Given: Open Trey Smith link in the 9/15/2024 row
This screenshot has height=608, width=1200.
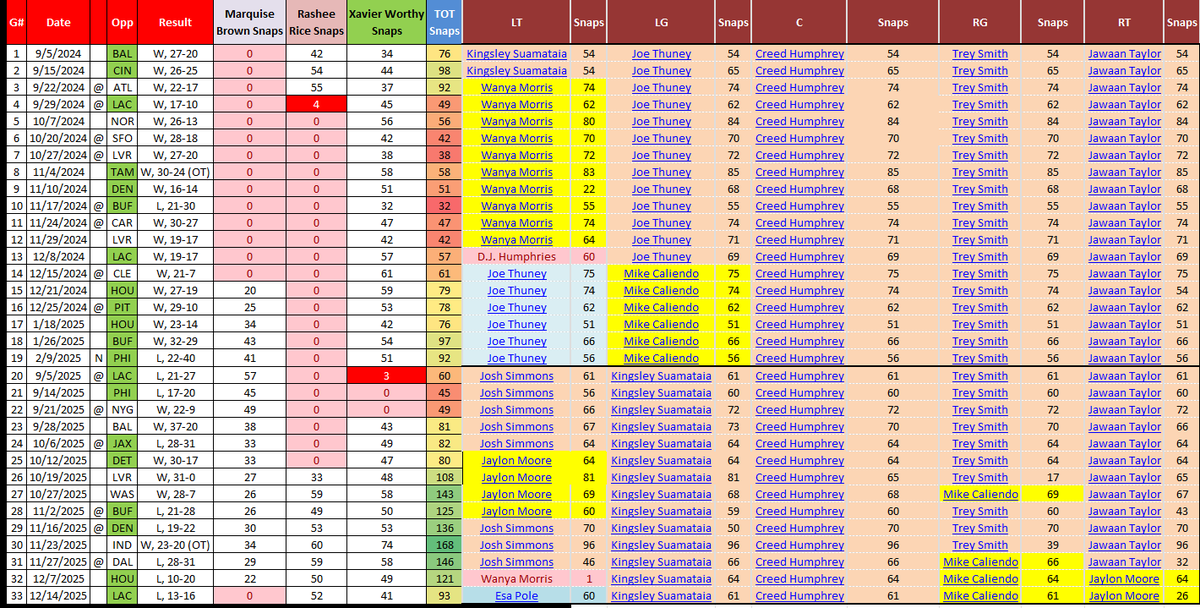Looking at the screenshot, I should tap(980, 71).
